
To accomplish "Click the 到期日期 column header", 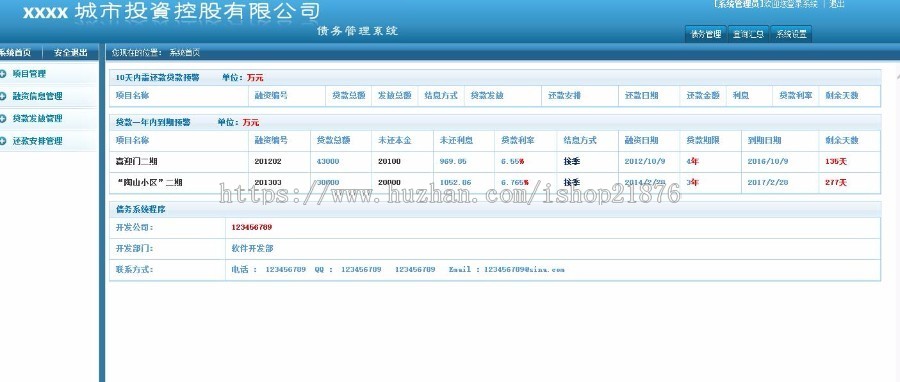I will pyautogui.click(x=765, y=140).
